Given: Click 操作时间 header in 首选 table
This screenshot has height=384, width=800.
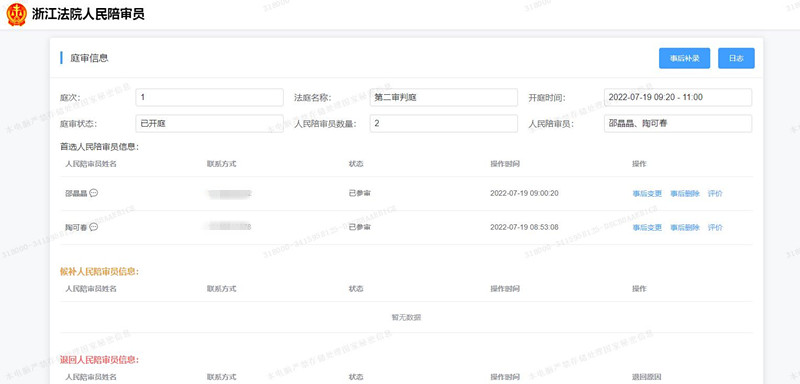Looking at the screenshot, I should [505, 164].
